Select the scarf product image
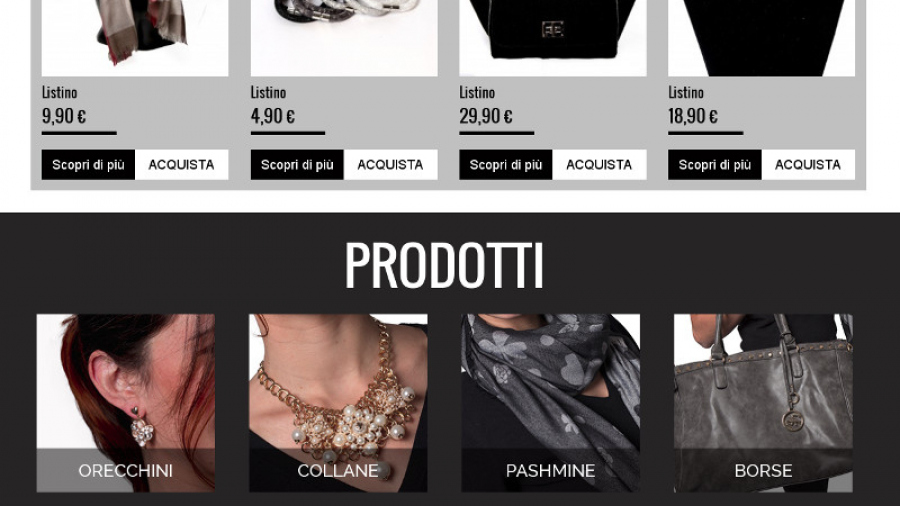 (135, 38)
